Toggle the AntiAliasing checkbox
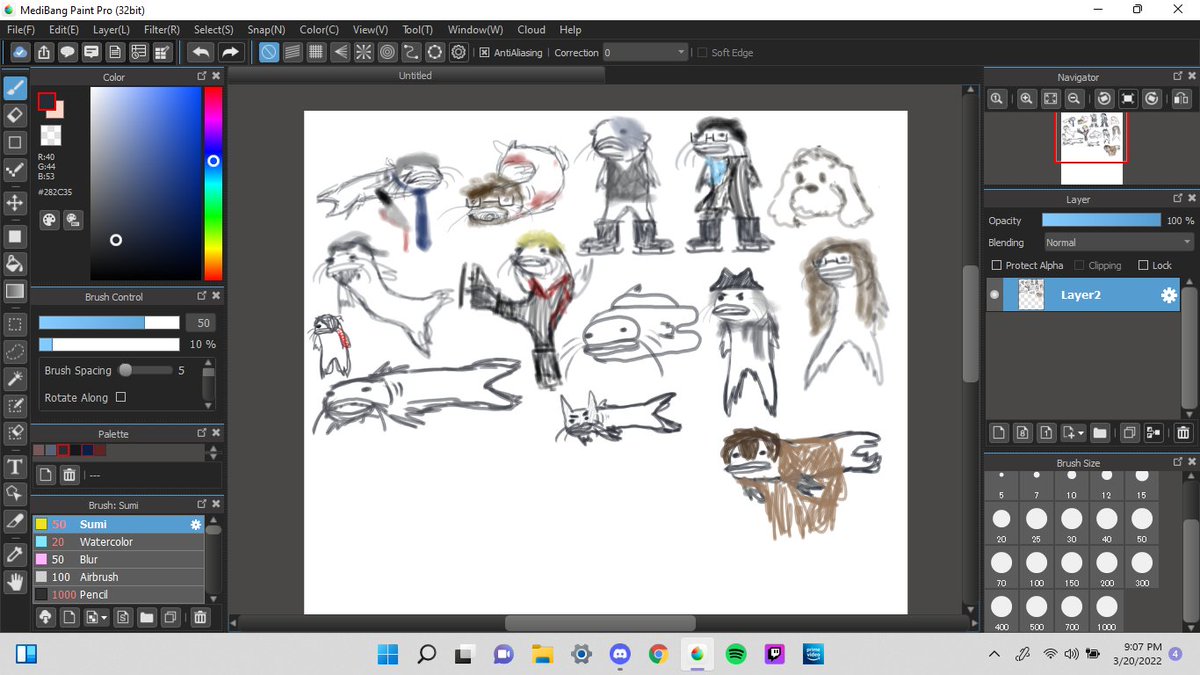Screen dimensions: 1200x675 tap(484, 52)
